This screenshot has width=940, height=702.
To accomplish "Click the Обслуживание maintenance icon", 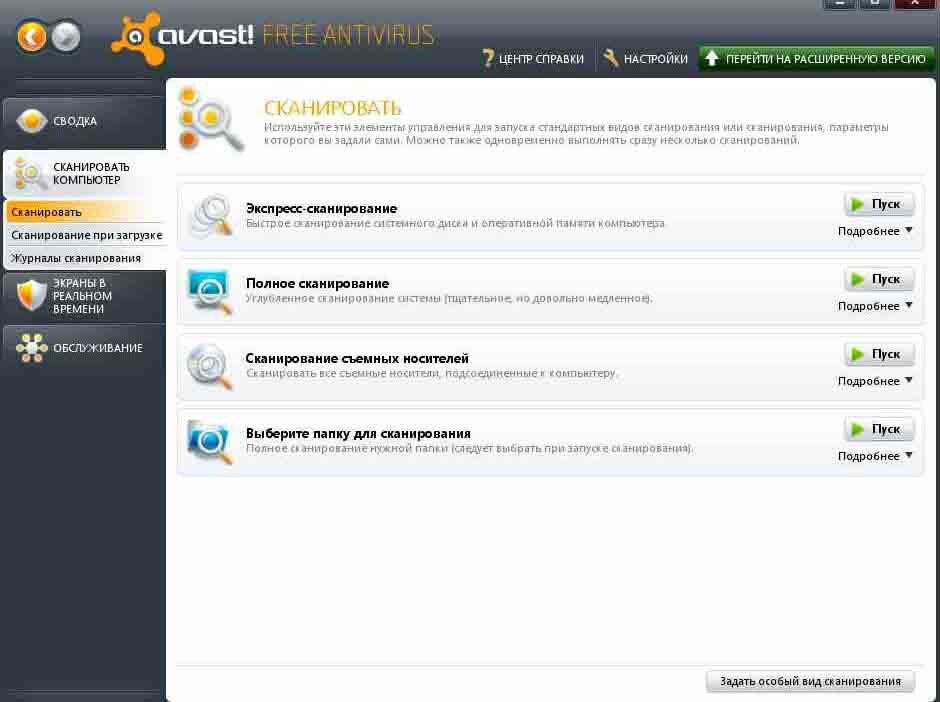I will coord(31,348).
